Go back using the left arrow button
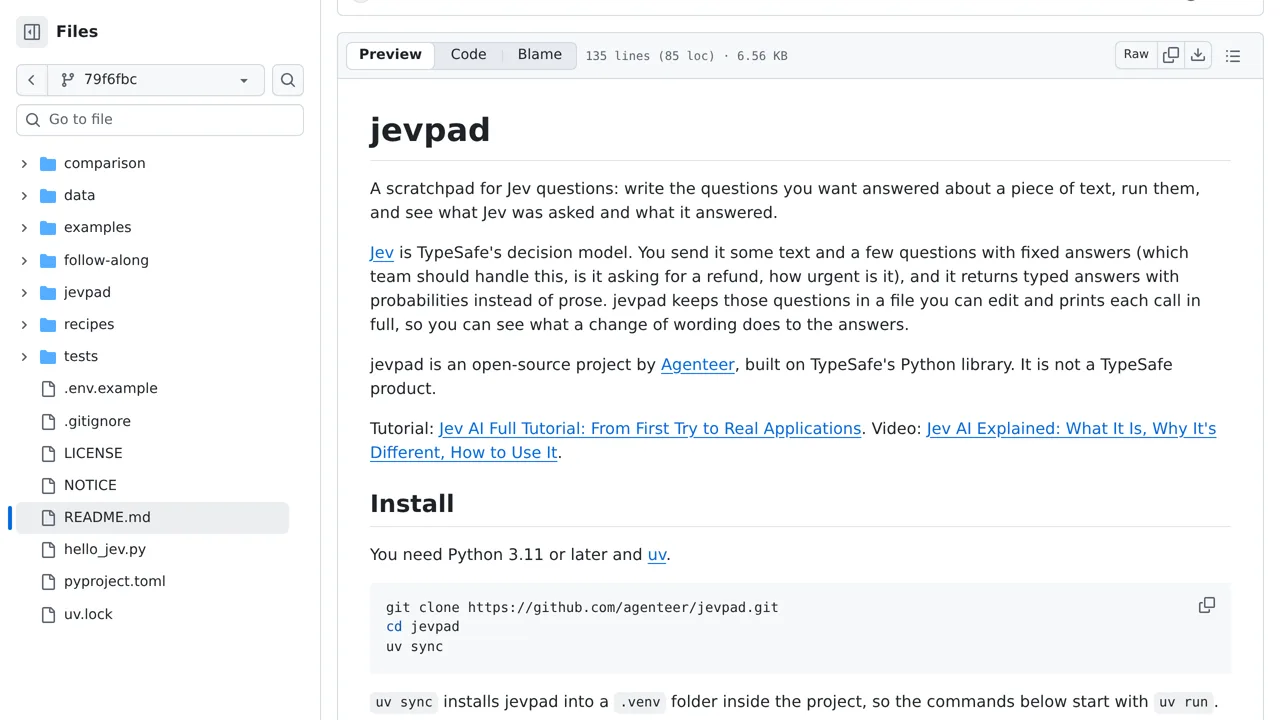This screenshot has height=720, width=1280. [32, 80]
